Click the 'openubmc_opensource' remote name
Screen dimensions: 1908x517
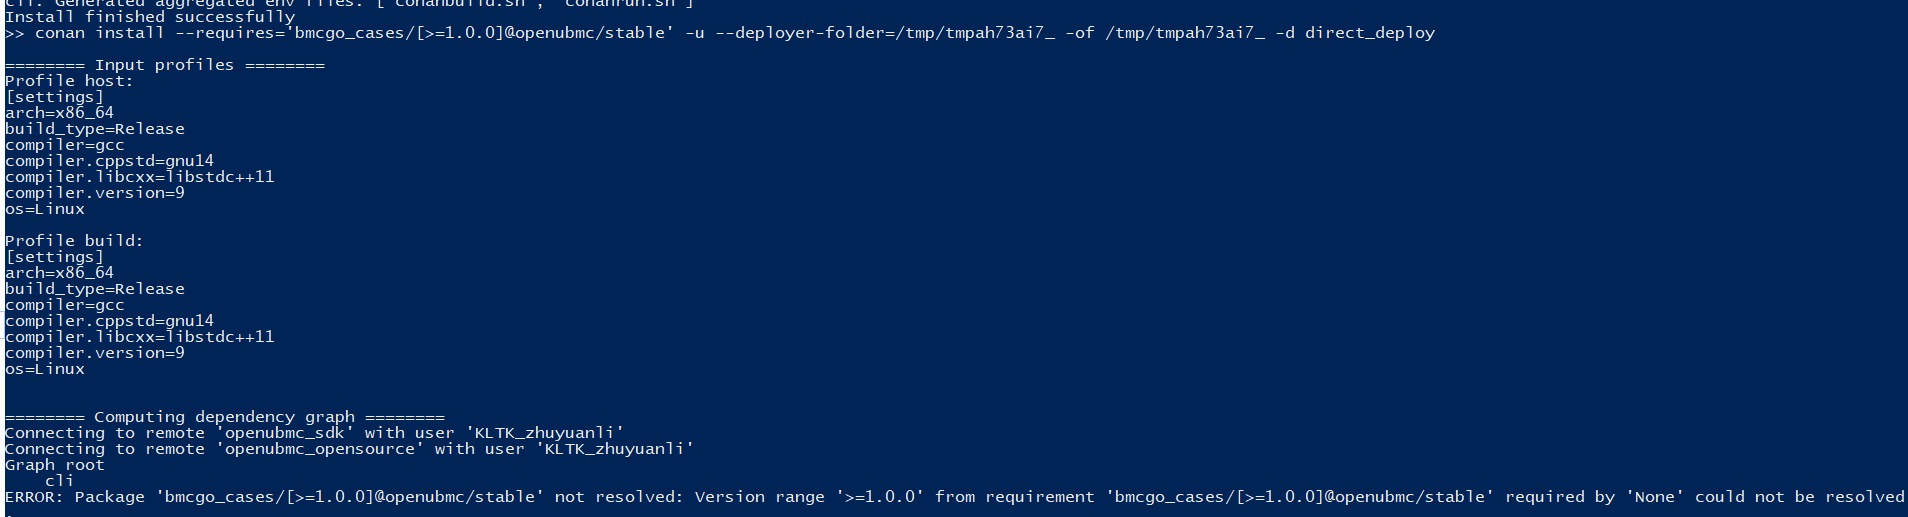[x=319, y=449]
